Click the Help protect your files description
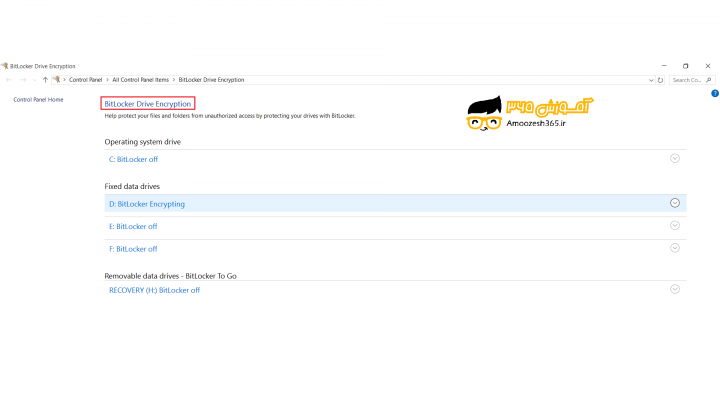 [x=230, y=116]
